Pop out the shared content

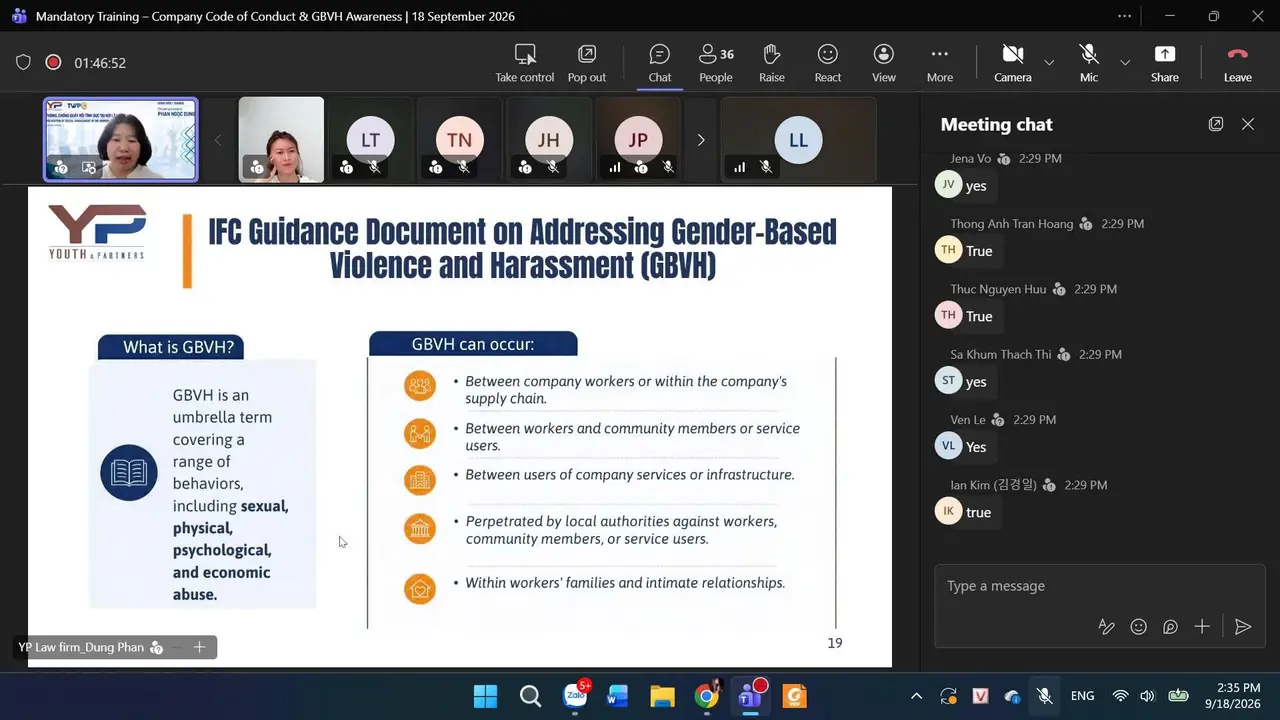[587, 62]
